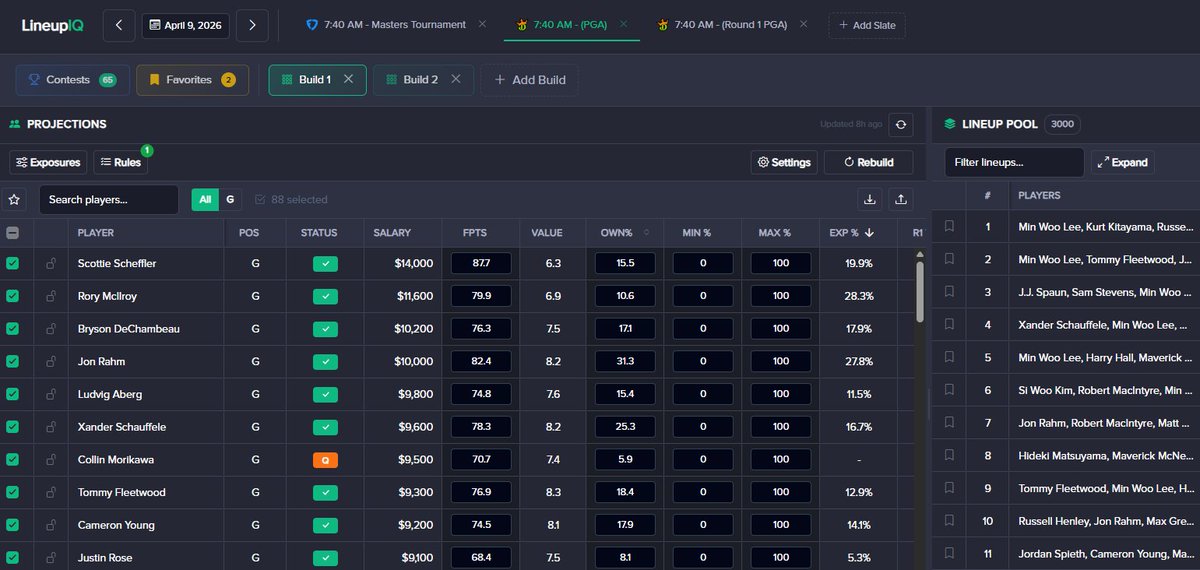The width and height of the screenshot is (1200, 570).
Task: Click Scottie Scheffler's green status badge
Action: tap(325, 264)
